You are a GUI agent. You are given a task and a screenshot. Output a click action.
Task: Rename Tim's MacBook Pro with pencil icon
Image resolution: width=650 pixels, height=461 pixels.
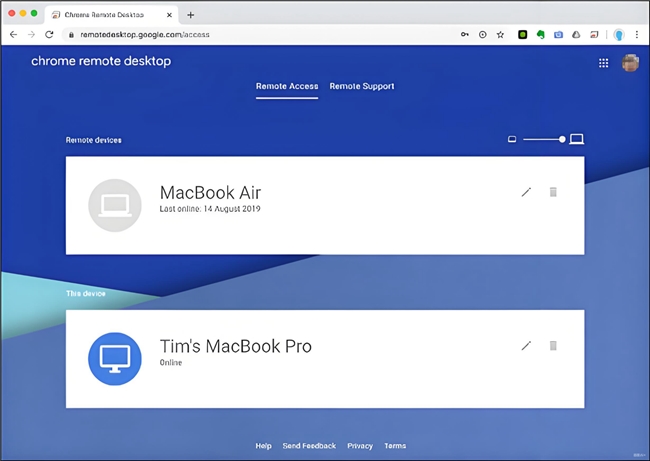pyautogui.click(x=526, y=346)
